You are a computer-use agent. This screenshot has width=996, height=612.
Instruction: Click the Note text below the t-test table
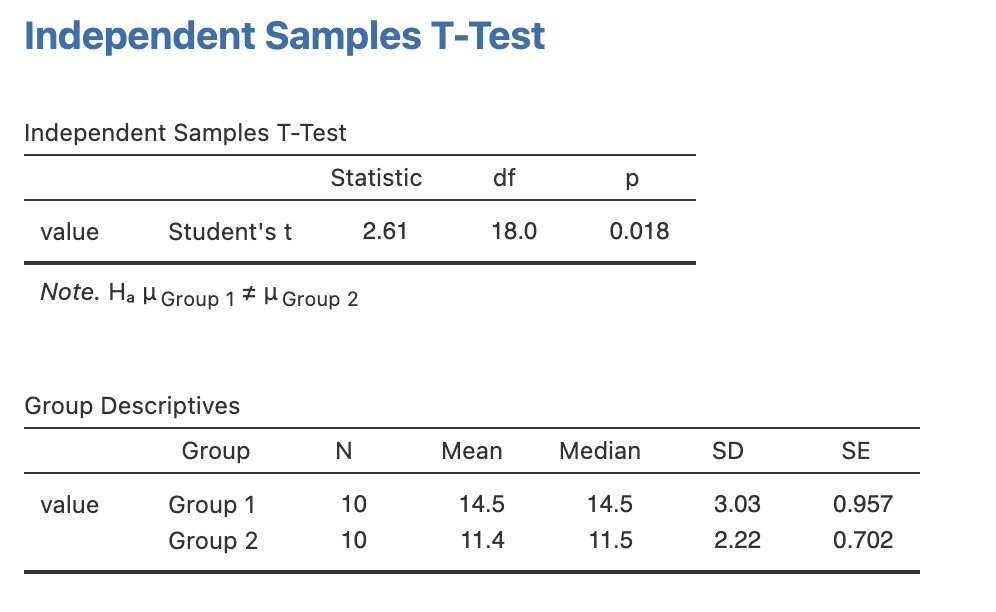pos(199,294)
